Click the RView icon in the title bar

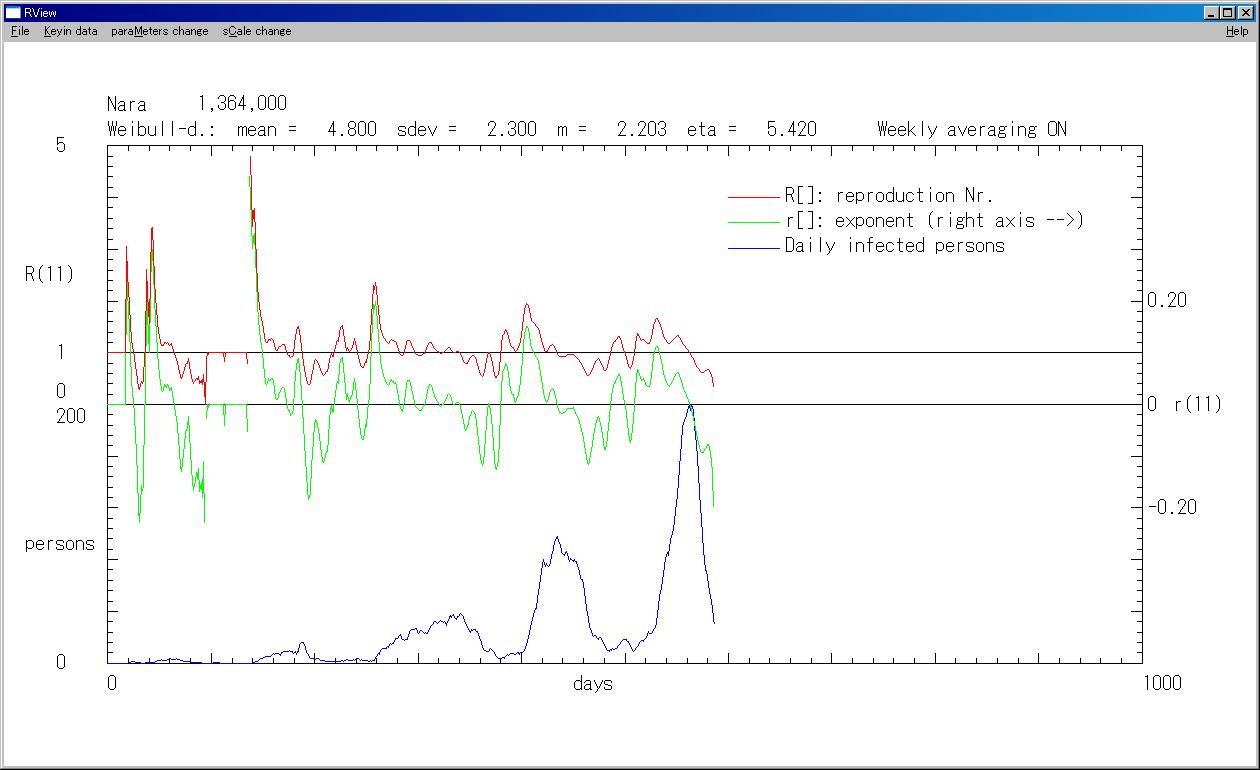(13, 12)
